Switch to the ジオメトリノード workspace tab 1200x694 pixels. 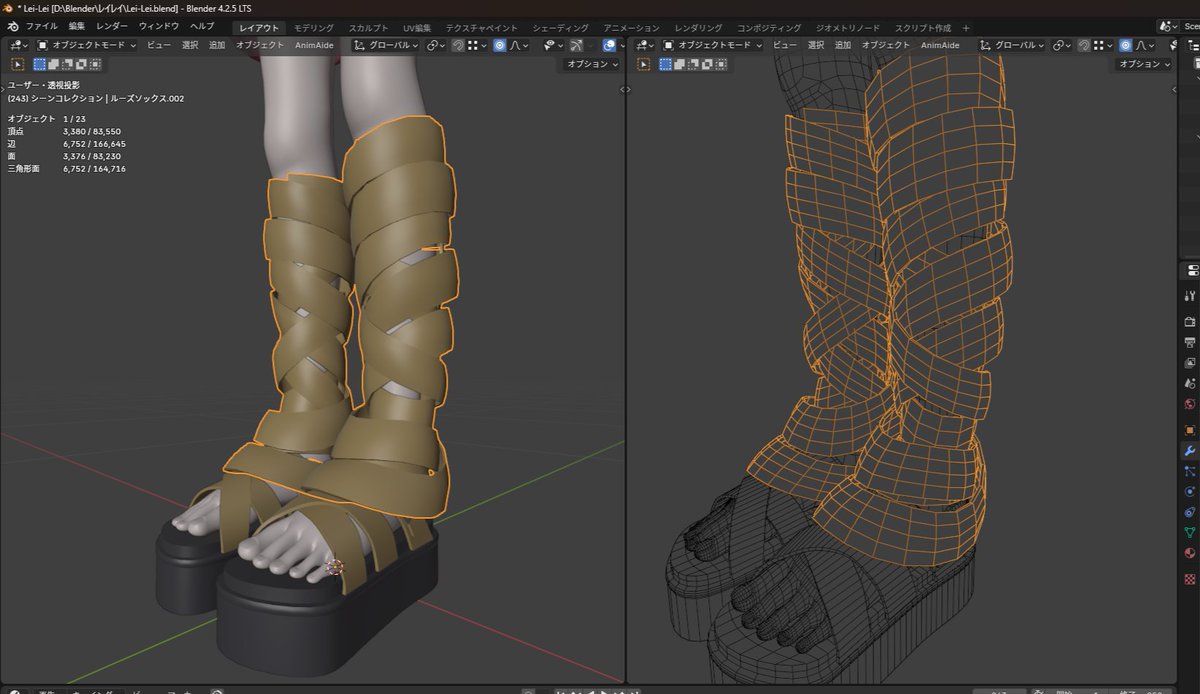pos(848,28)
